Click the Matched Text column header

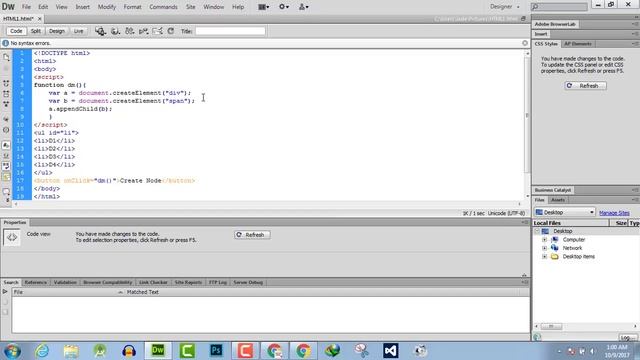tap(142, 292)
